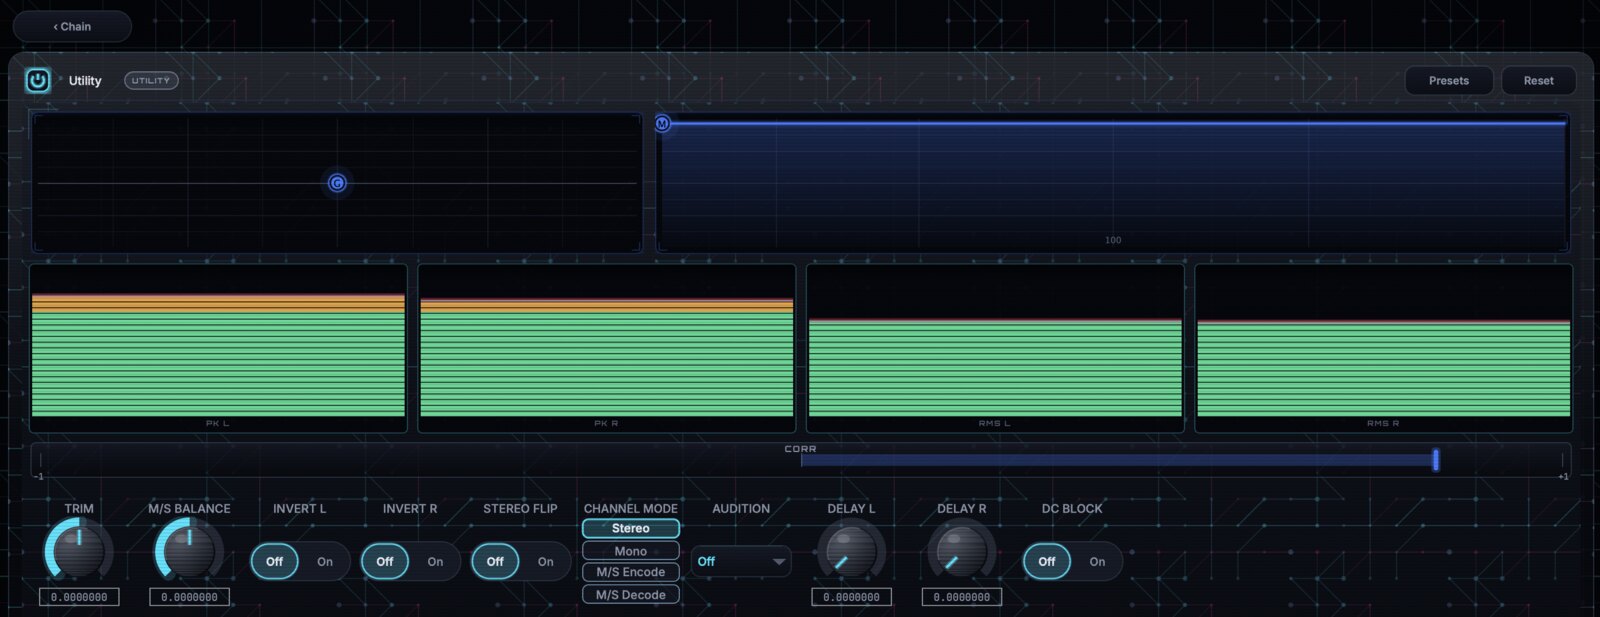Screen dimensions: 1600x617
Task: Set Invert L to Off
Action: [x=274, y=561]
